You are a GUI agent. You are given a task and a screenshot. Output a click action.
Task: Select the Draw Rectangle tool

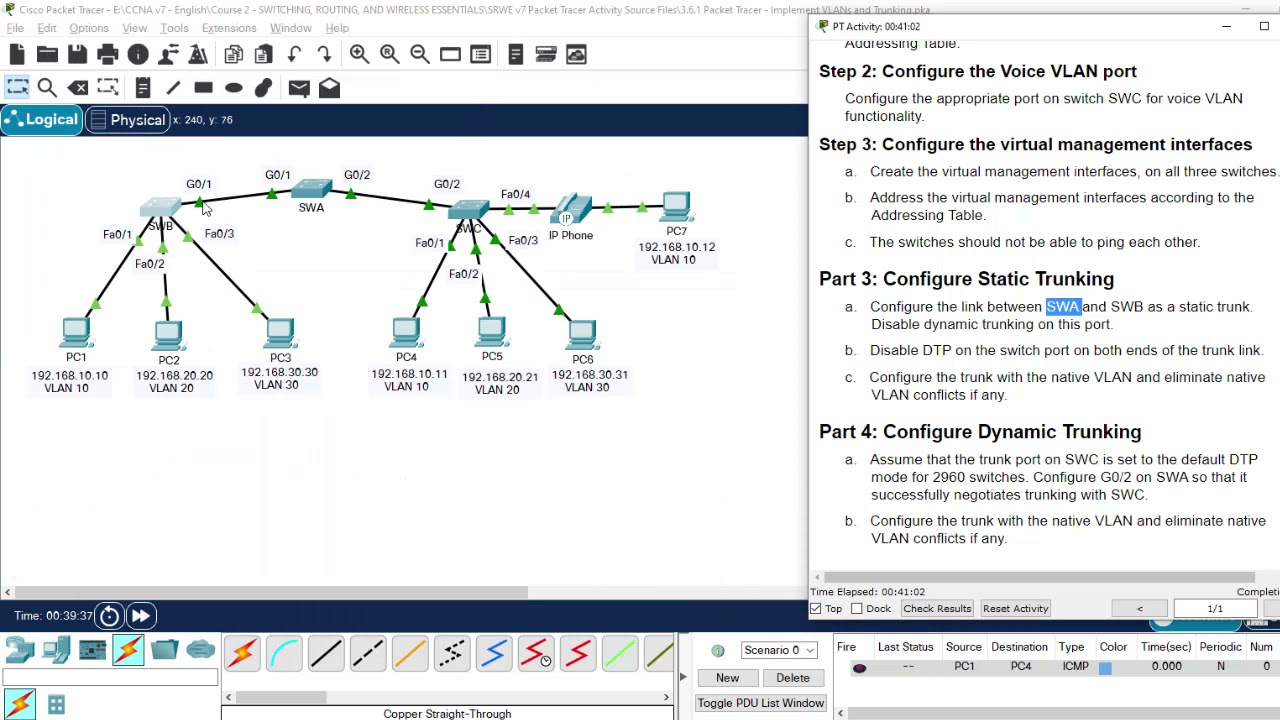click(203, 88)
